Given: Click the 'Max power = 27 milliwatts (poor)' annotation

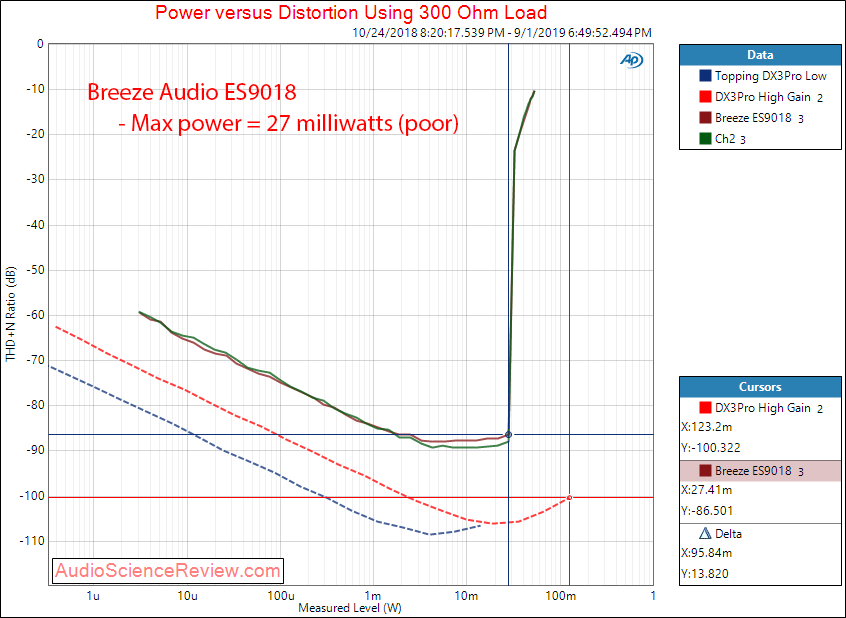Looking at the screenshot, I should pyautogui.click(x=295, y=124).
